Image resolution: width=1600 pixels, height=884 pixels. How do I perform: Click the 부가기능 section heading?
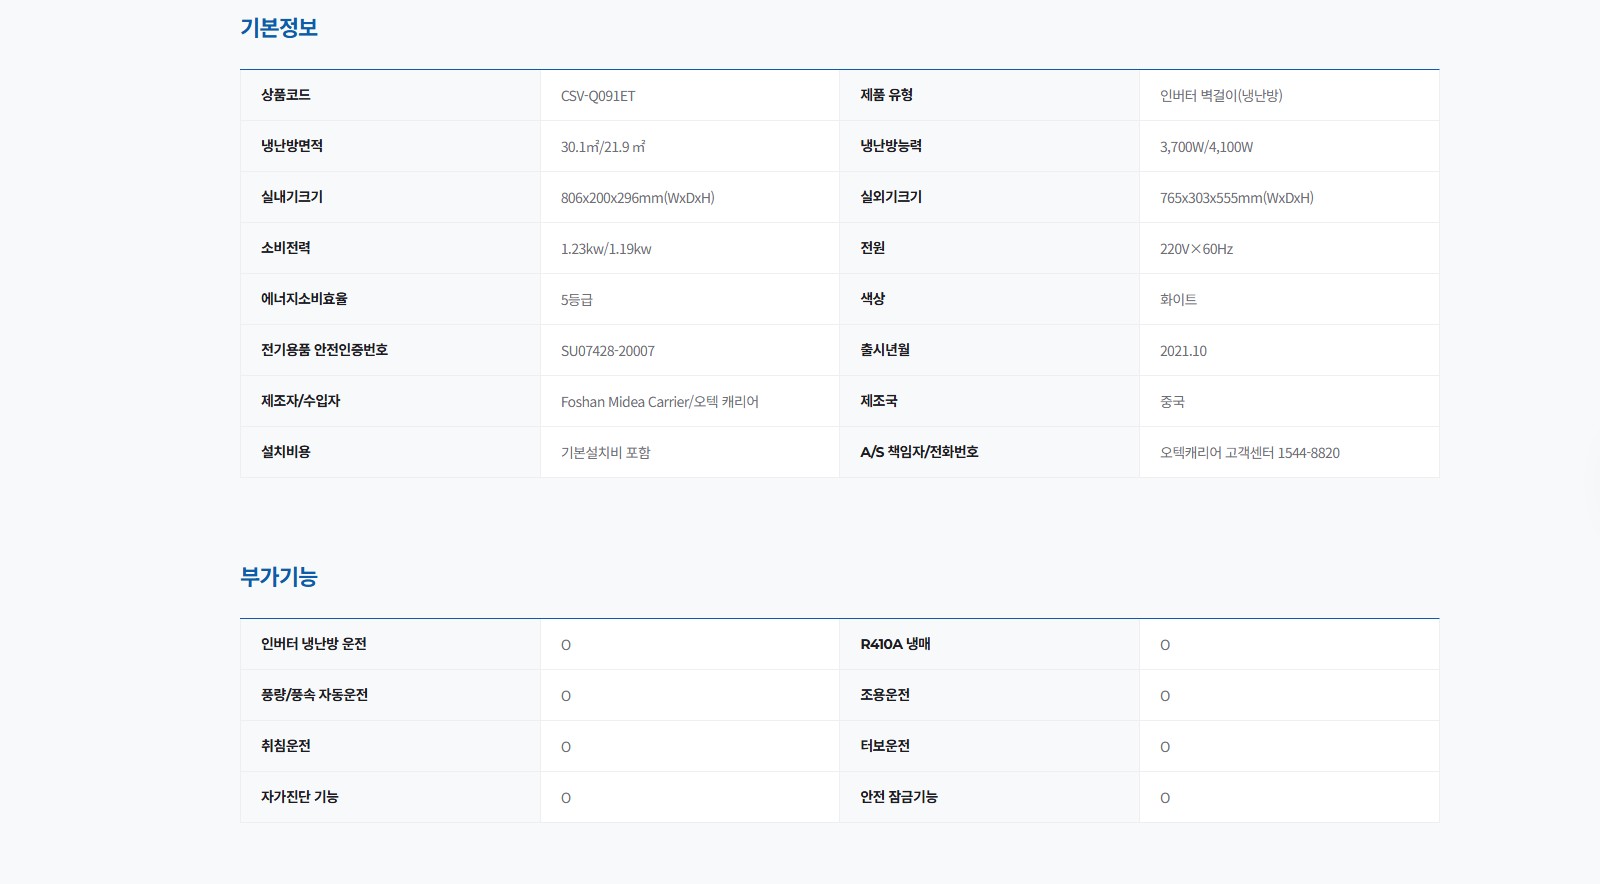point(278,577)
